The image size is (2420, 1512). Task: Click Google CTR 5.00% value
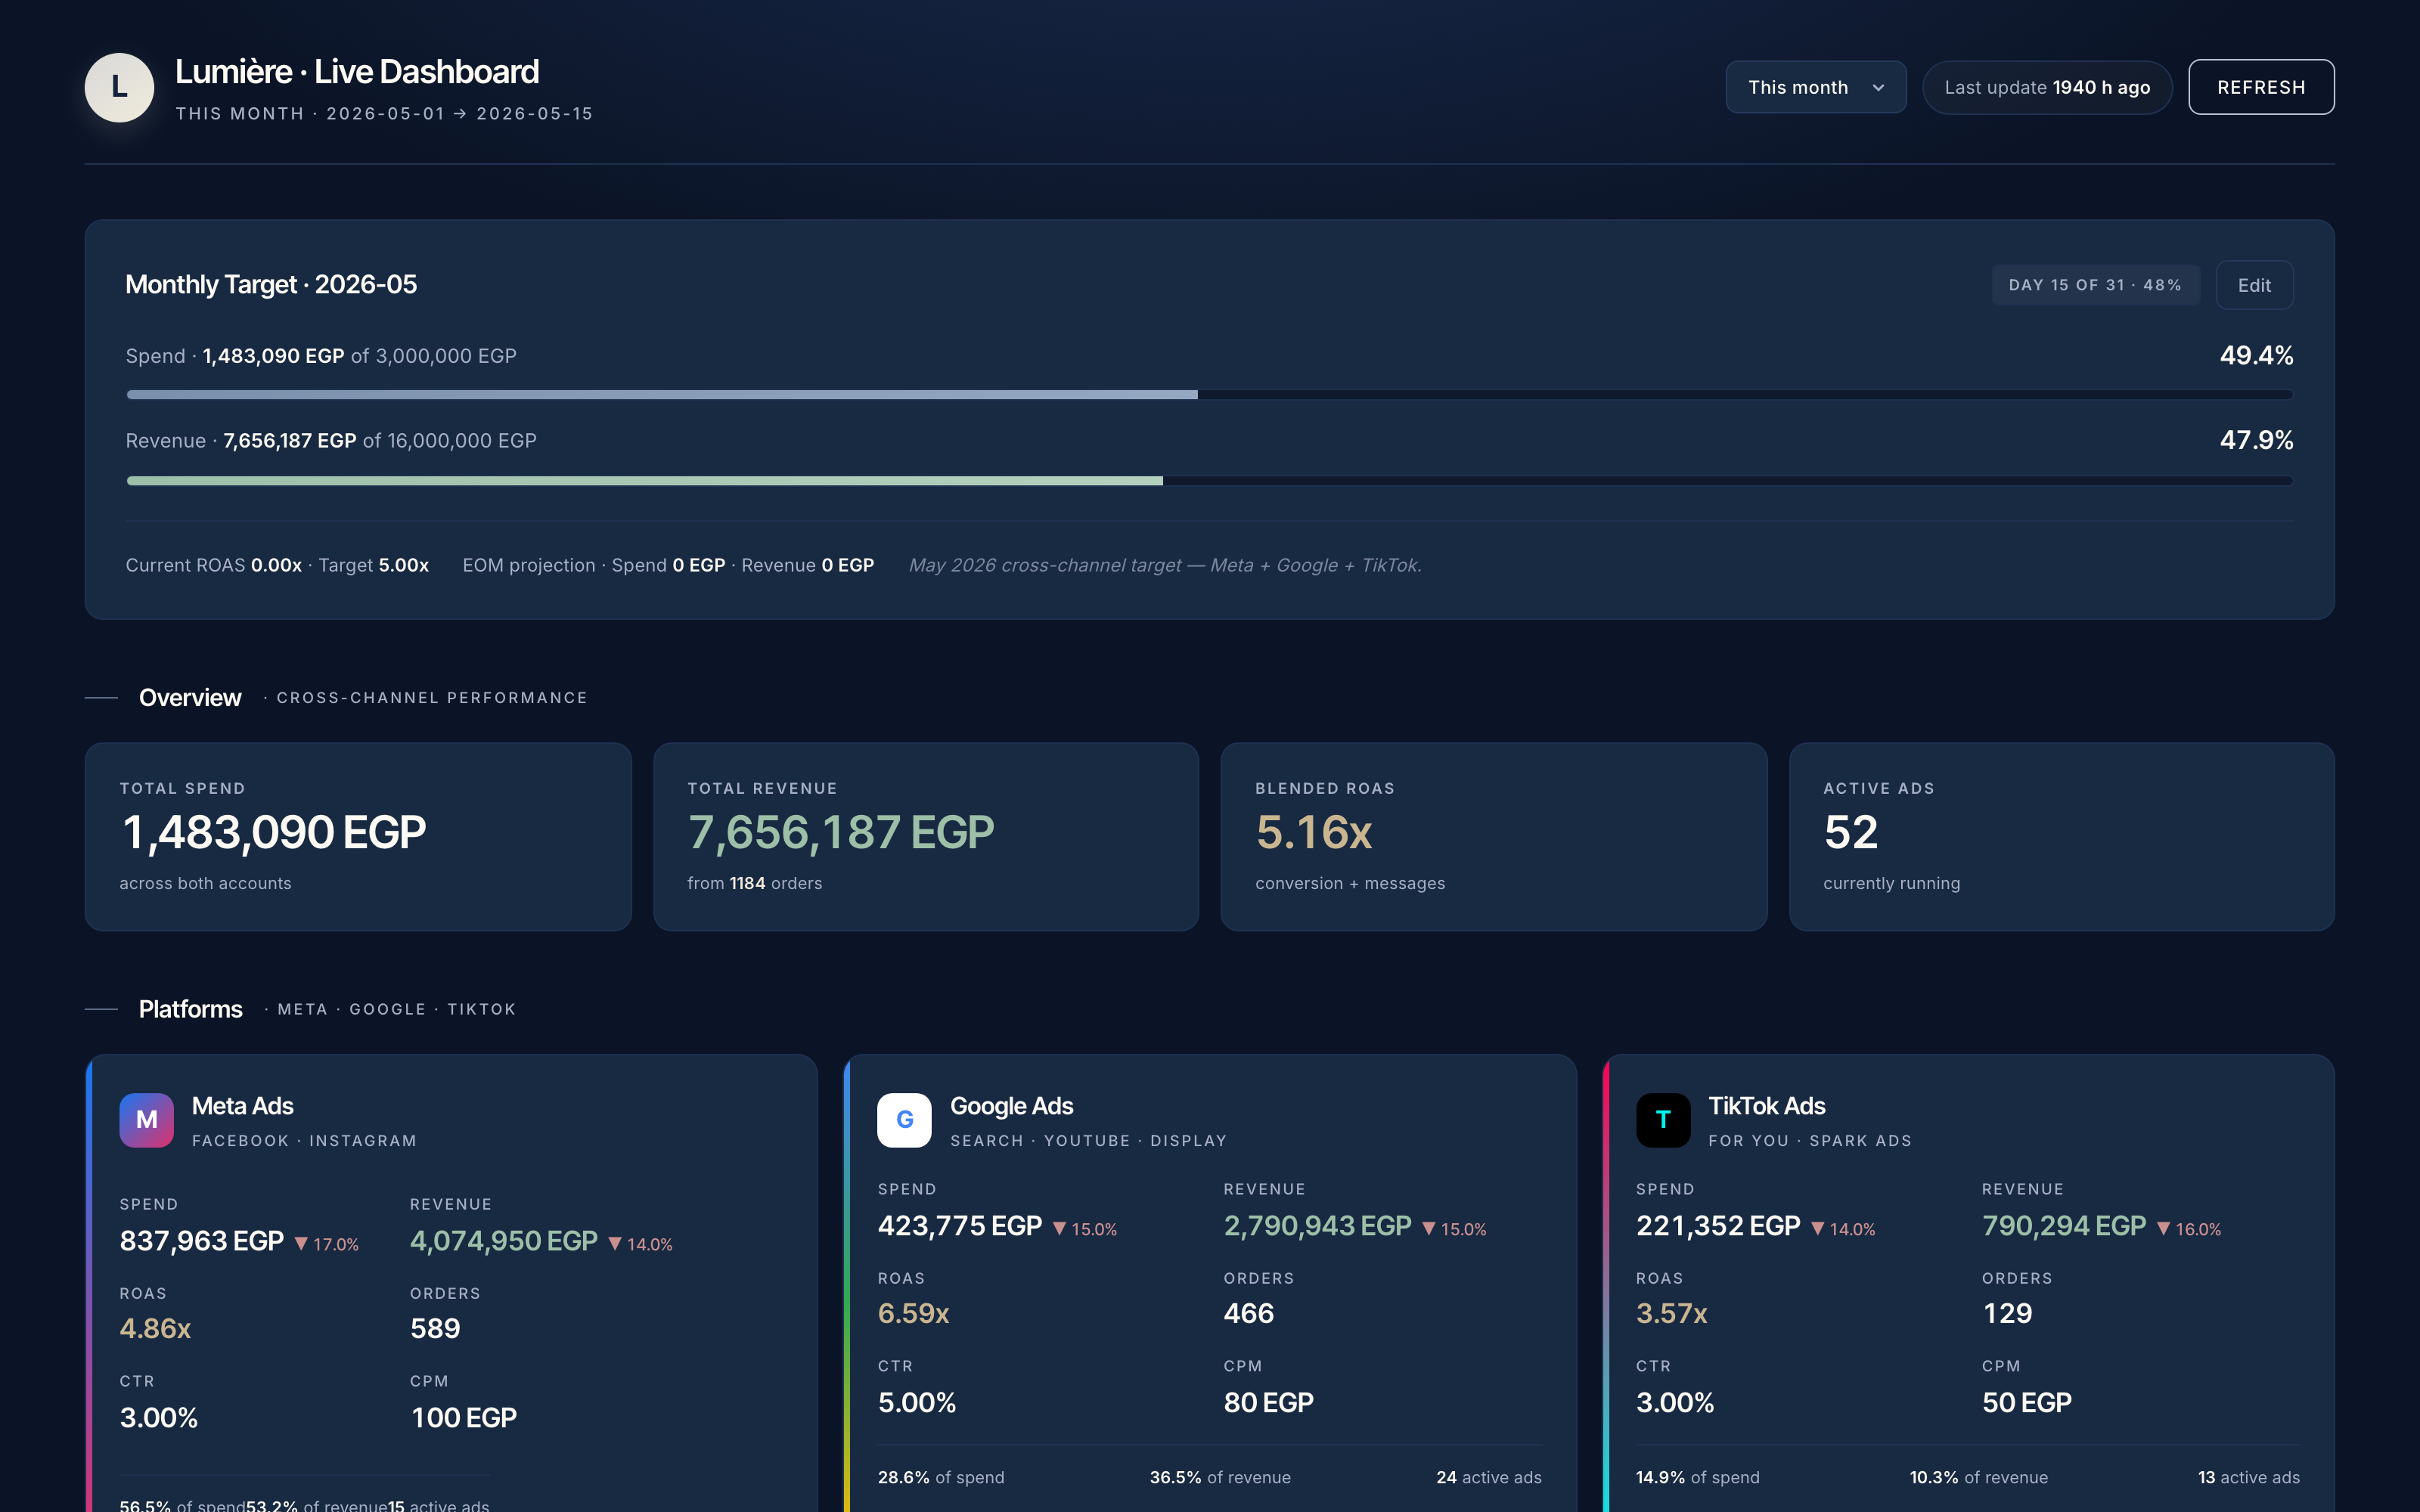click(917, 1403)
